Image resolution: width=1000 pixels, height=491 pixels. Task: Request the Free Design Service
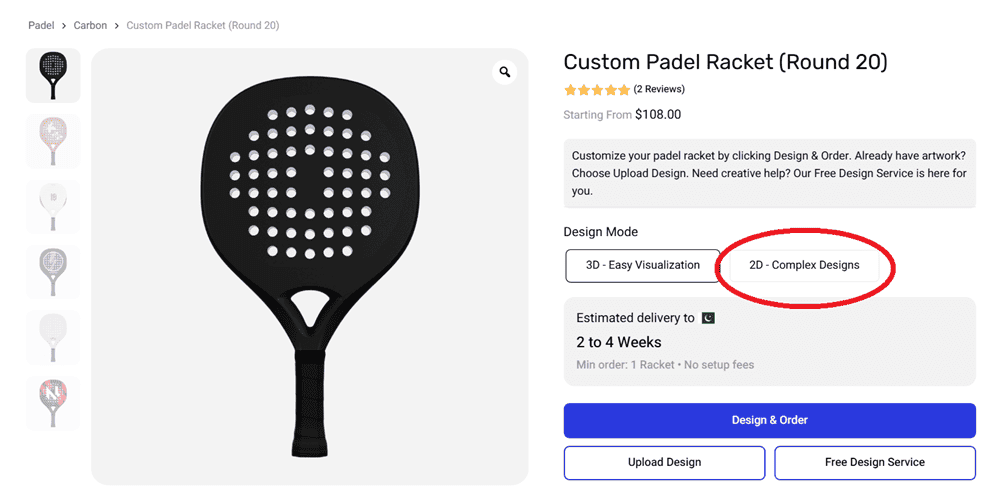(x=874, y=463)
